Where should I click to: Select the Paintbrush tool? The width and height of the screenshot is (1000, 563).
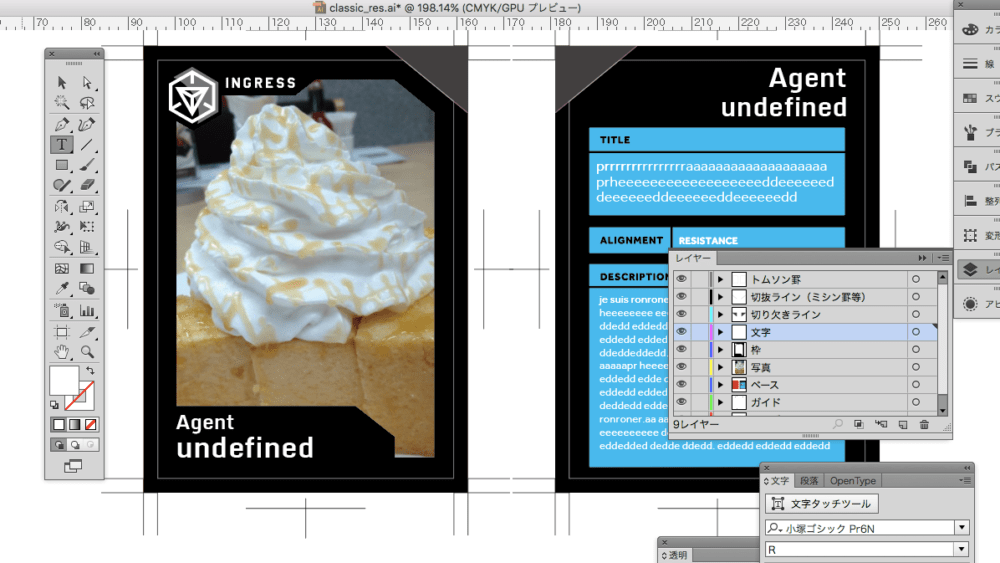pos(87,165)
